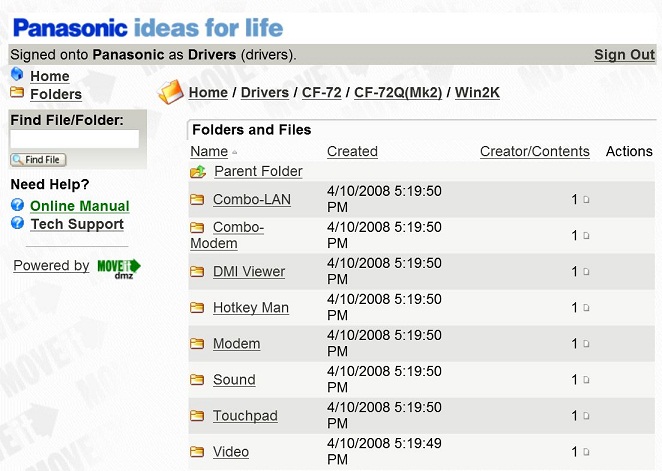Navigate to Drivers breadcrumb
The height and width of the screenshot is (471, 662).
(265, 92)
